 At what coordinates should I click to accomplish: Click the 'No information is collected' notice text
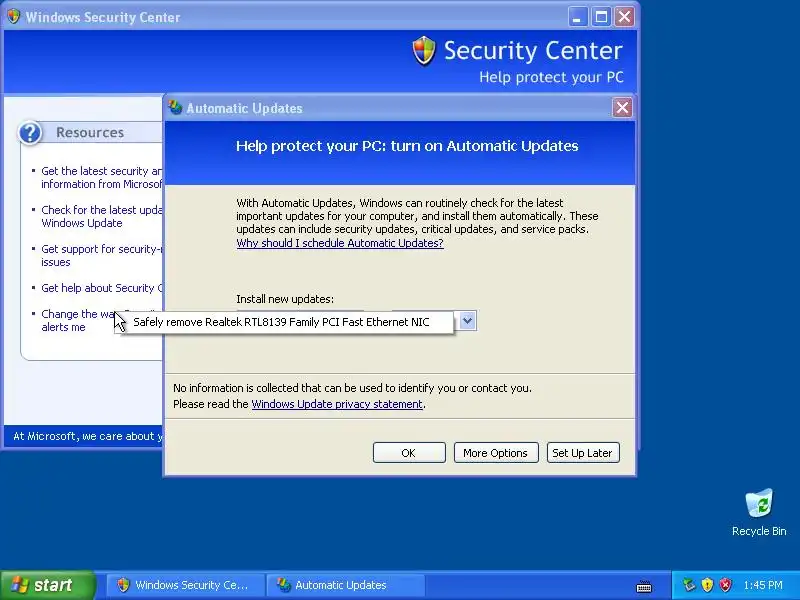(x=352, y=388)
